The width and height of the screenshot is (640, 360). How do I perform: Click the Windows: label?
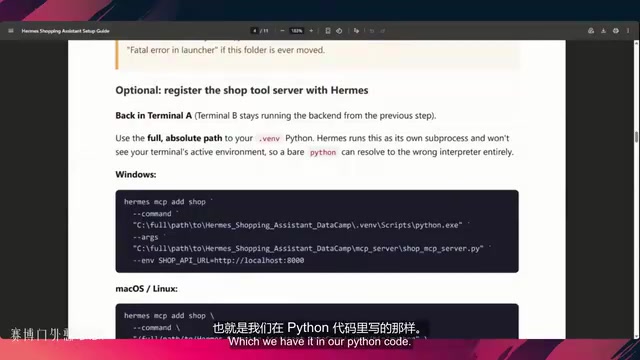136,174
